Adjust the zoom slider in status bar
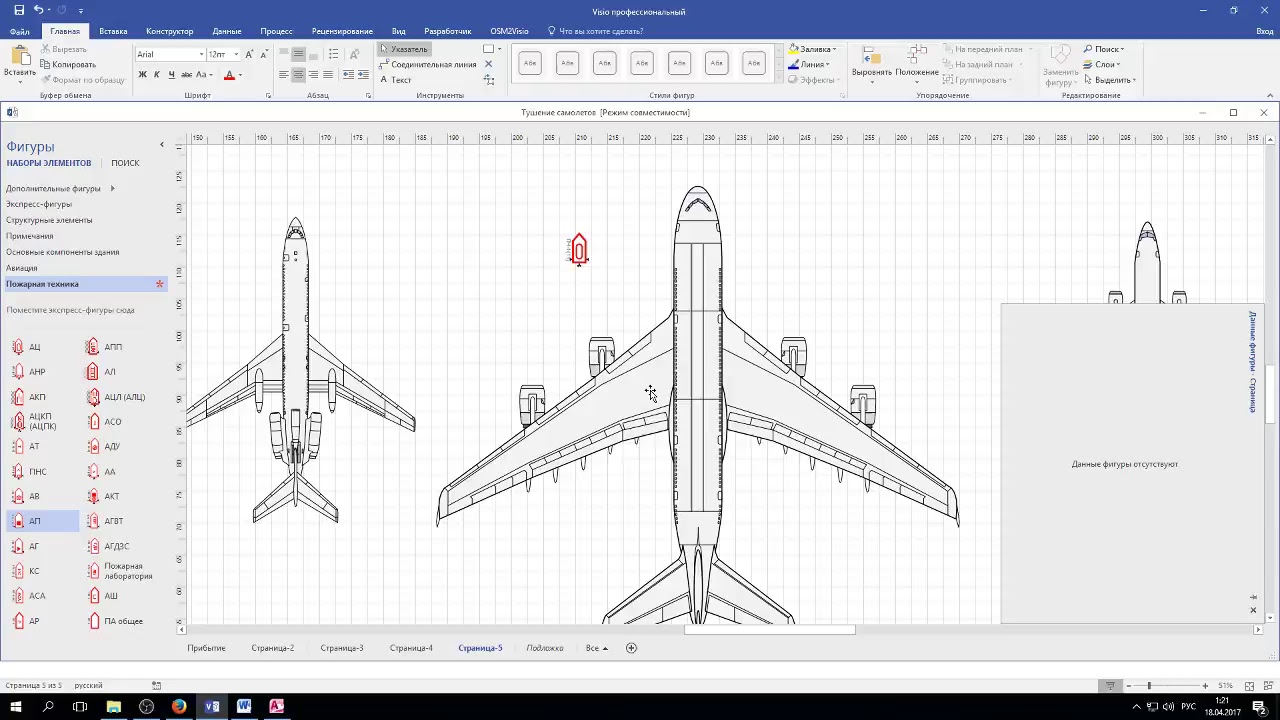This screenshot has width=1280, height=720. 1149,685
